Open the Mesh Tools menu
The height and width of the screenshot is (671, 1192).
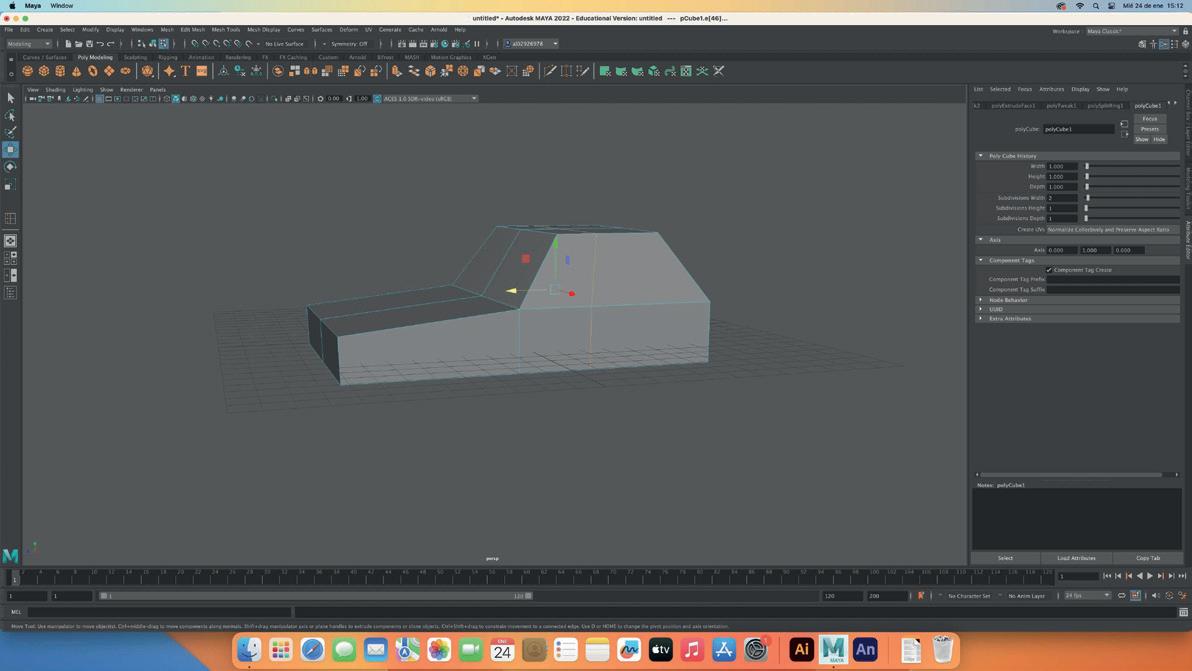tap(226, 30)
